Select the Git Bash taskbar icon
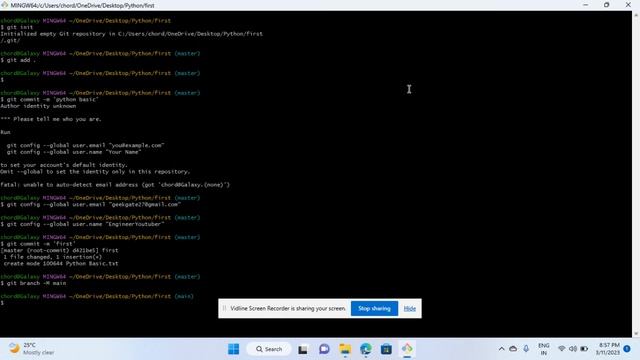The image size is (640, 360). click(x=407, y=349)
